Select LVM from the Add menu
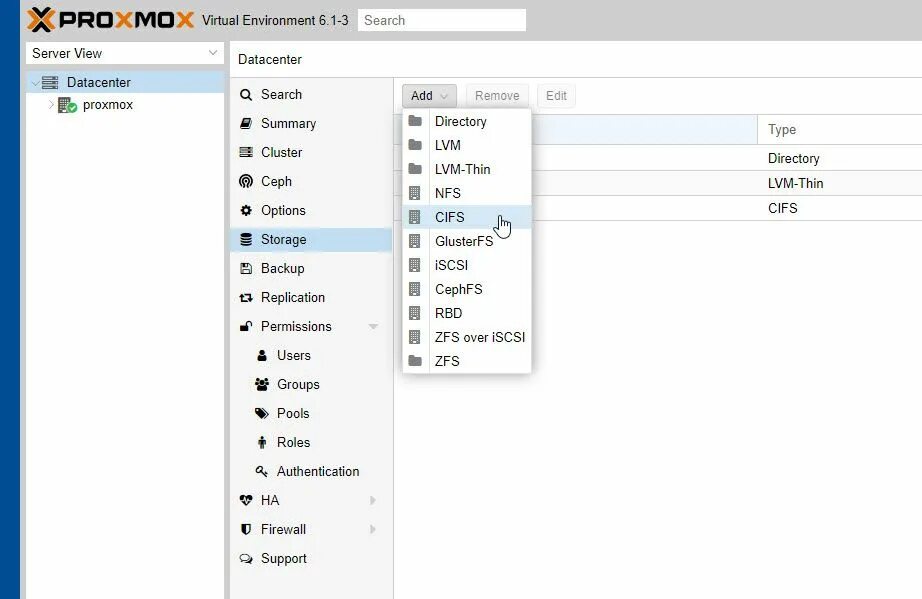This screenshot has height=599, width=922. (467, 145)
